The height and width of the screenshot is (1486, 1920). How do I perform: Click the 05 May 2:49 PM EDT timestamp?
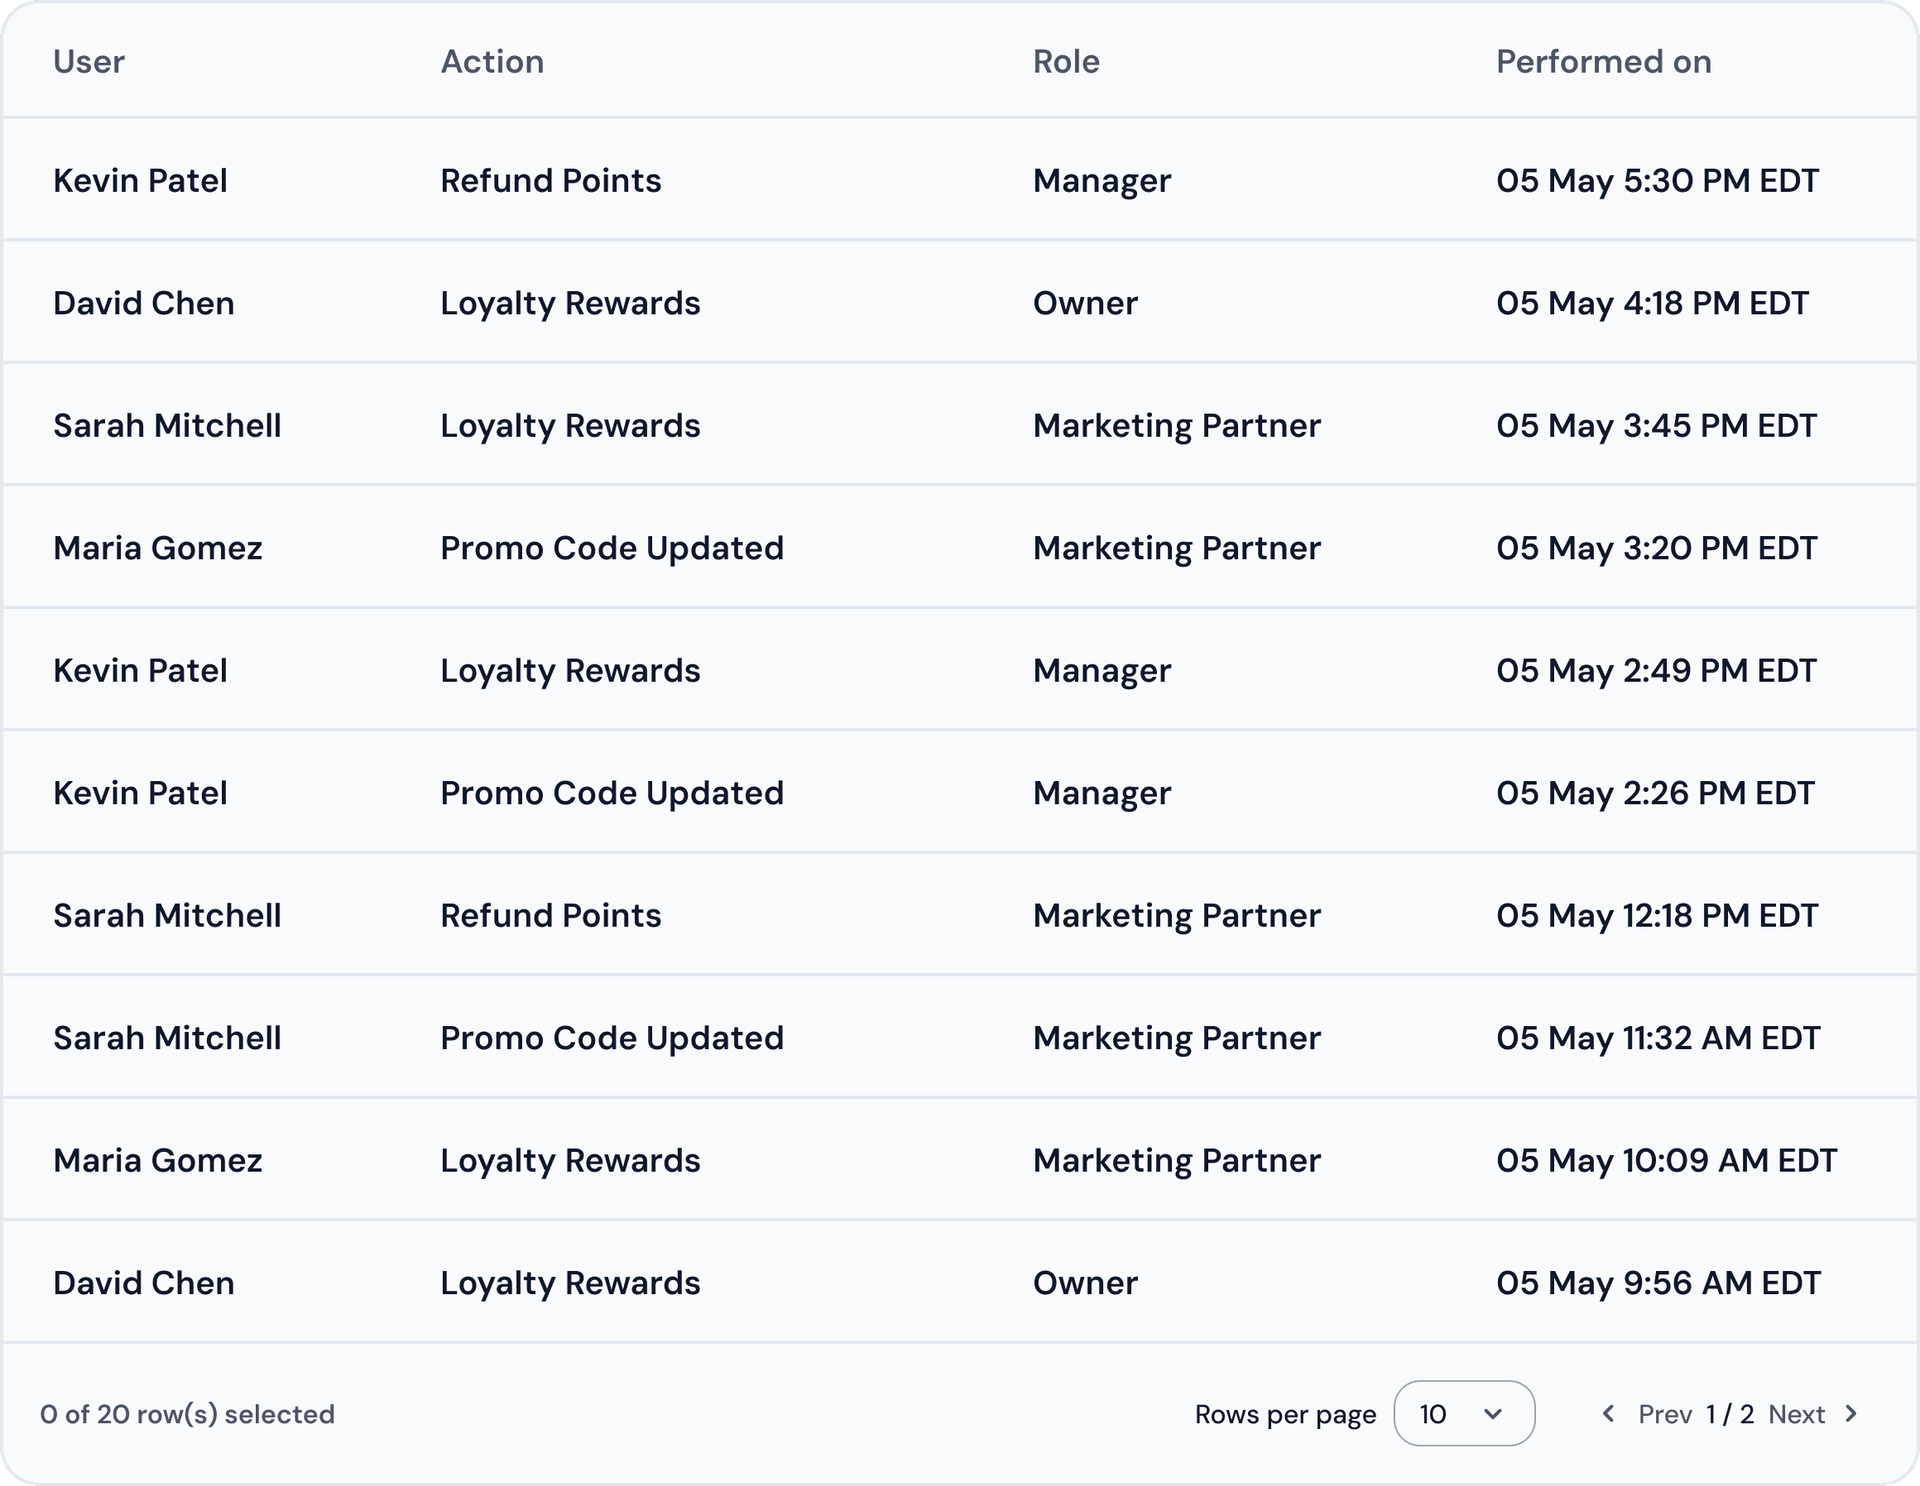tap(1657, 671)
